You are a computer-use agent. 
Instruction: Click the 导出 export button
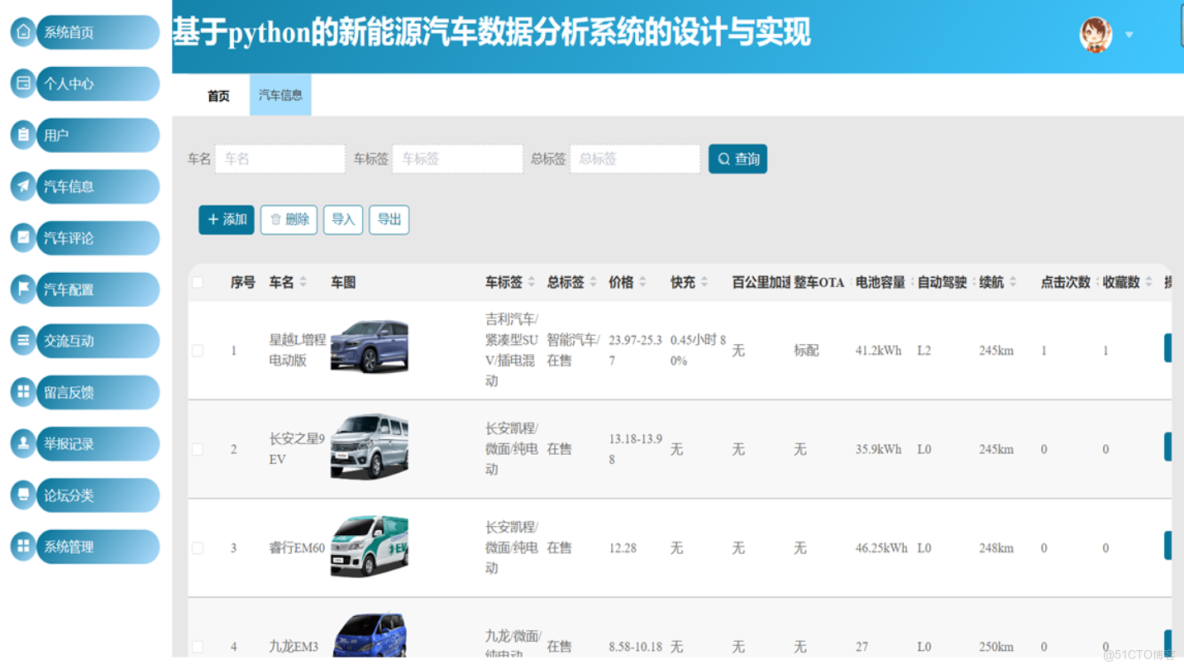(389, 220)
